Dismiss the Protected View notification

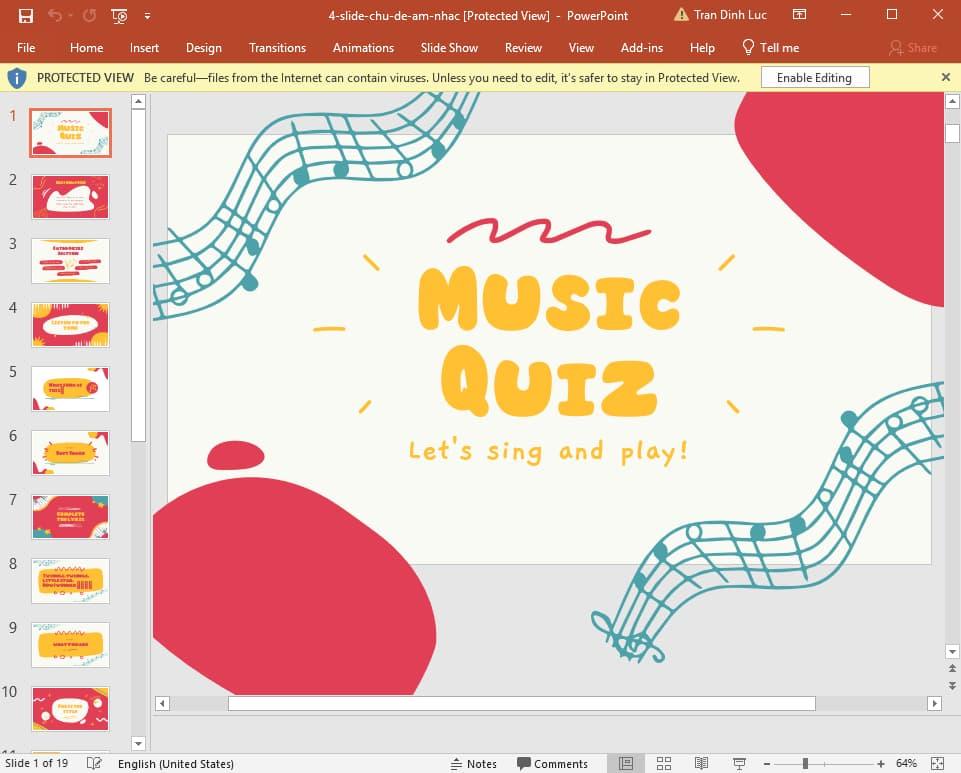(945, 77)
